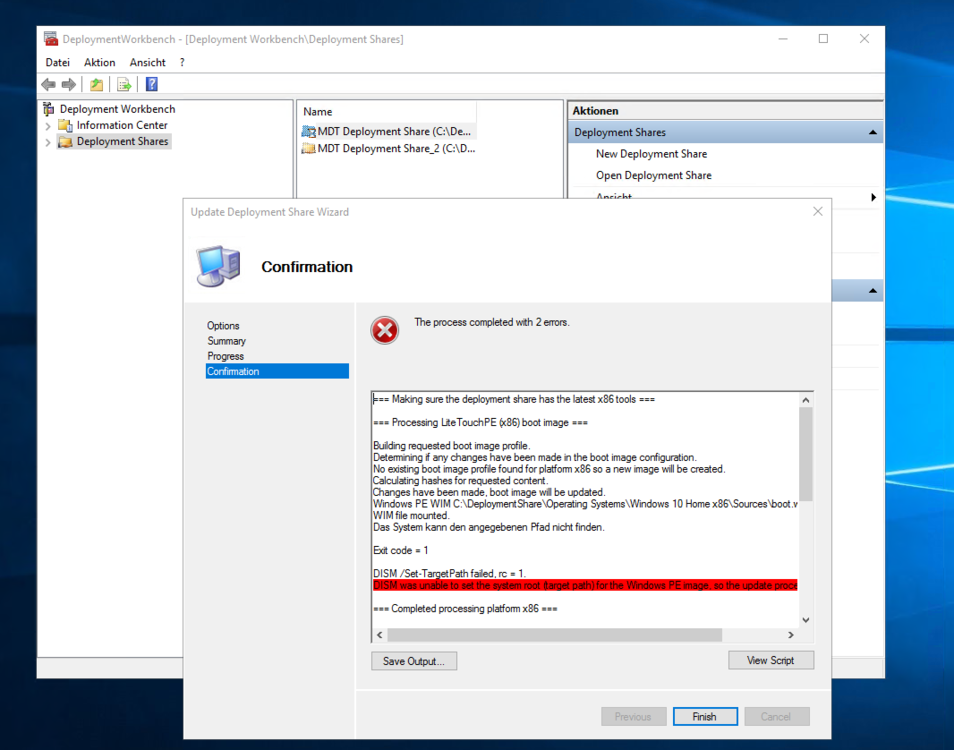Click the horizontal scrollbar in the output log
The image size is (954, 750).
click(x=554, y=635)
